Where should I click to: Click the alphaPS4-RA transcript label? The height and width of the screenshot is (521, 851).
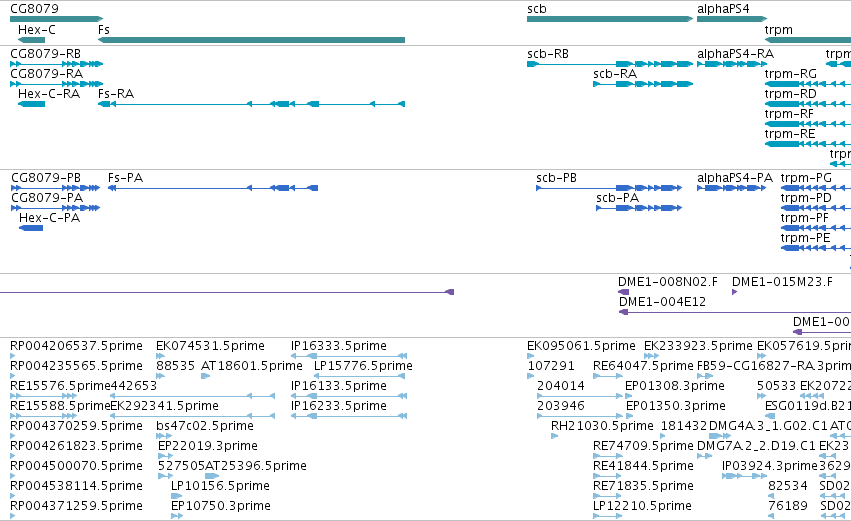click(735, 54)
